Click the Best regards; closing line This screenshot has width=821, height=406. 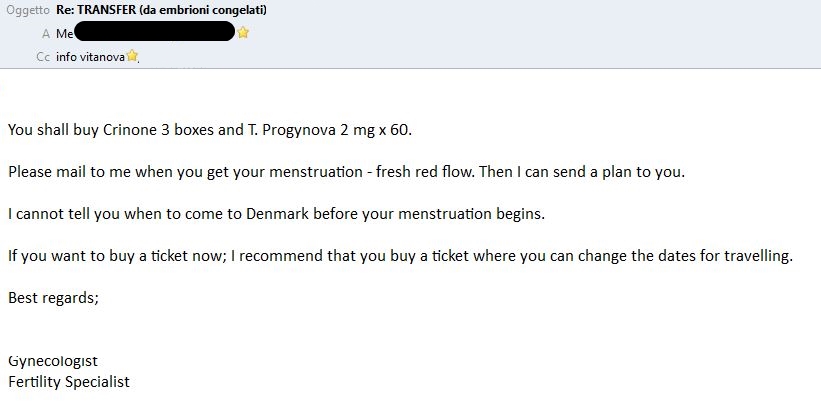[x=53, y=298]
